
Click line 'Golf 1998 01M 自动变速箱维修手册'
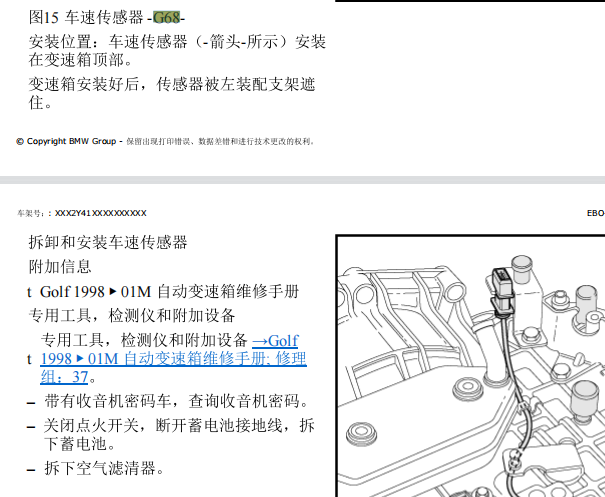[x=169, y=292]
